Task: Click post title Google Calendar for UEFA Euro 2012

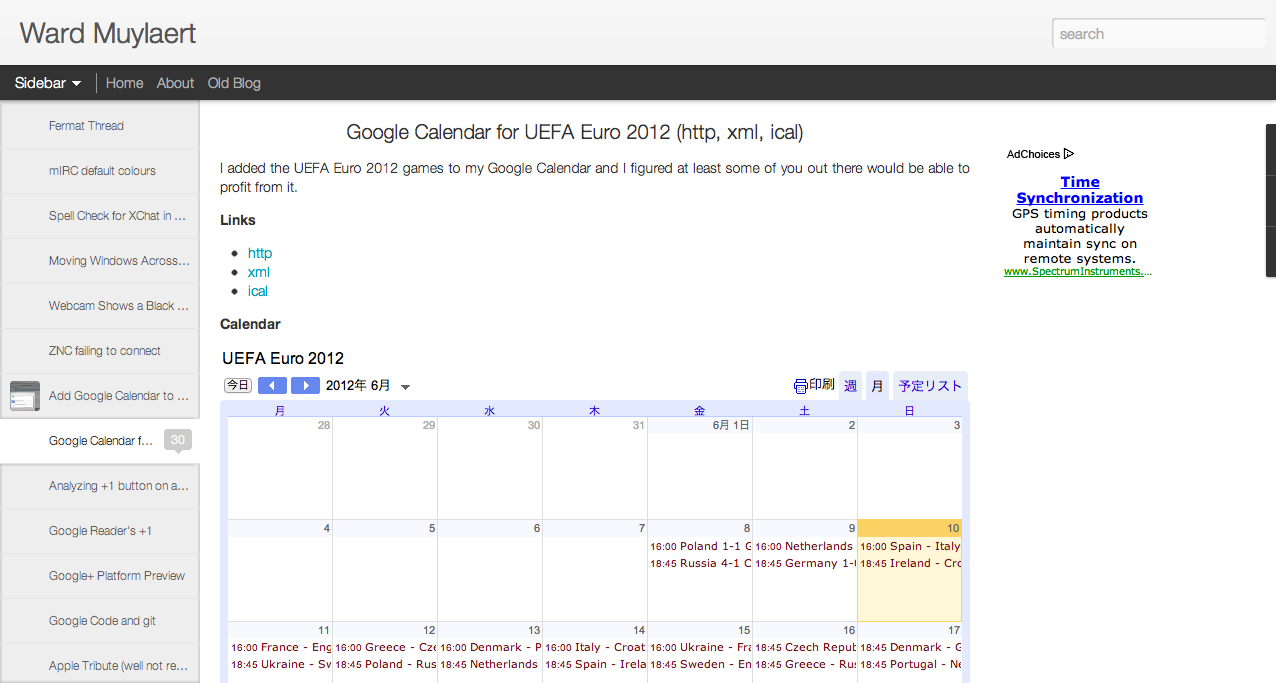Action: pyautogui.click(x=575, y=132)
